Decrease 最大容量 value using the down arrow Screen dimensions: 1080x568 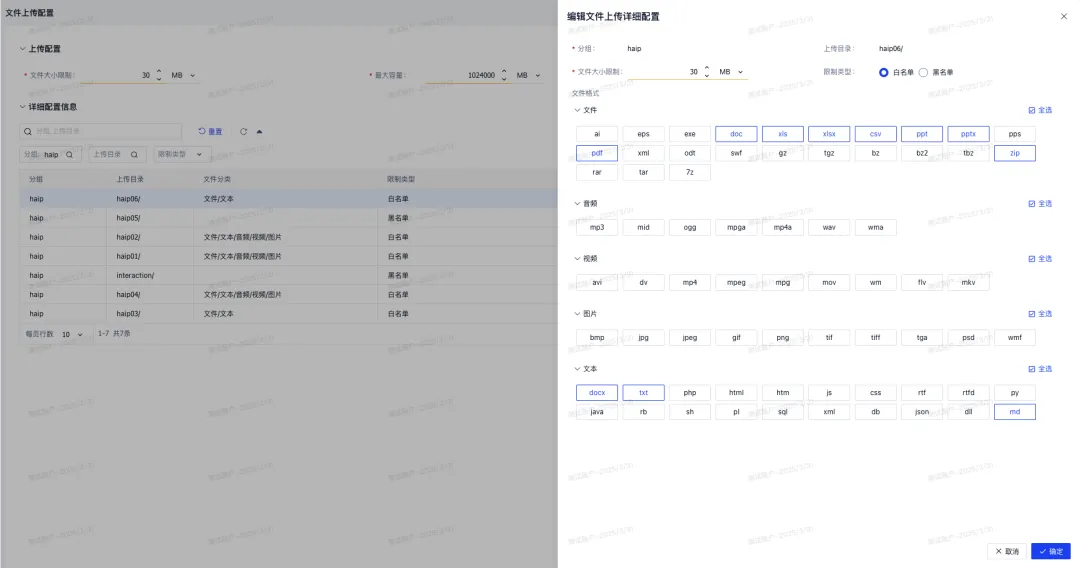504,78
